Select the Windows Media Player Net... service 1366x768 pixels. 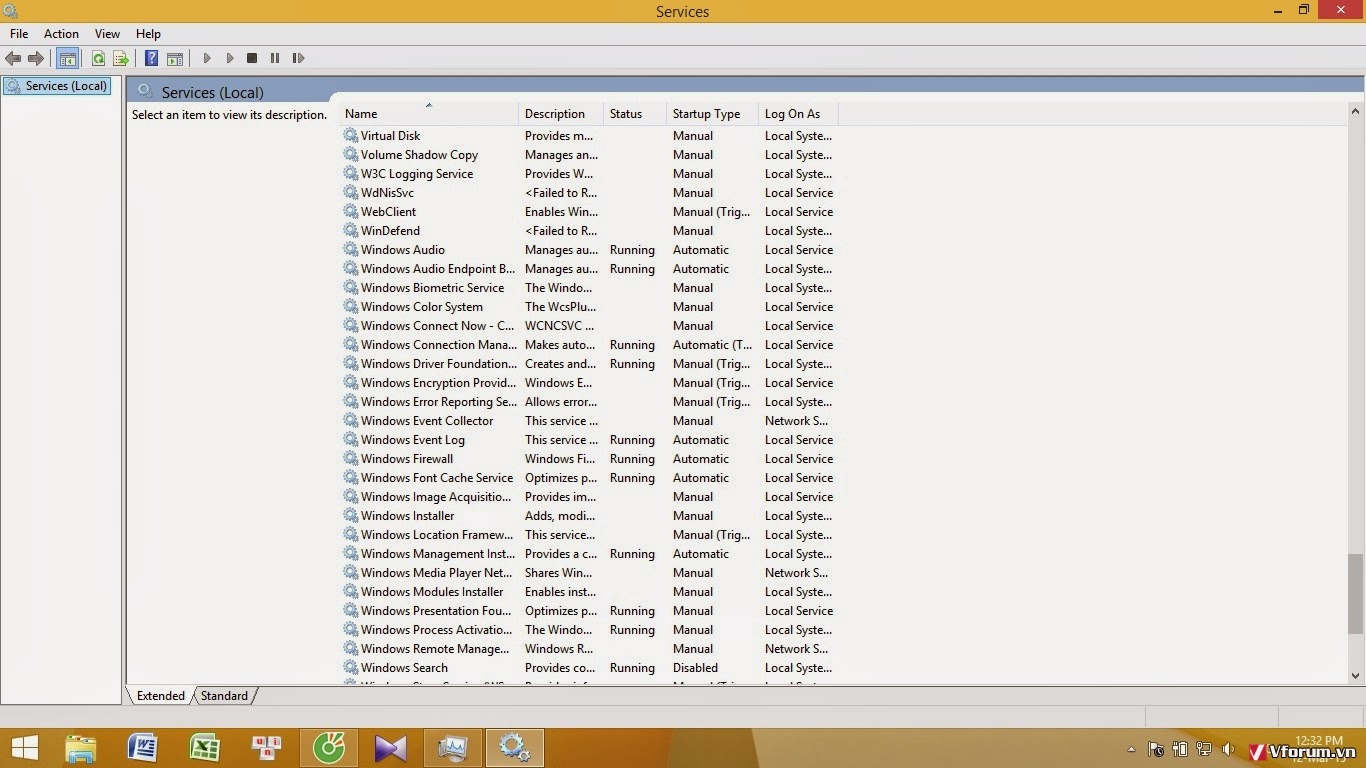pos(436,572)
